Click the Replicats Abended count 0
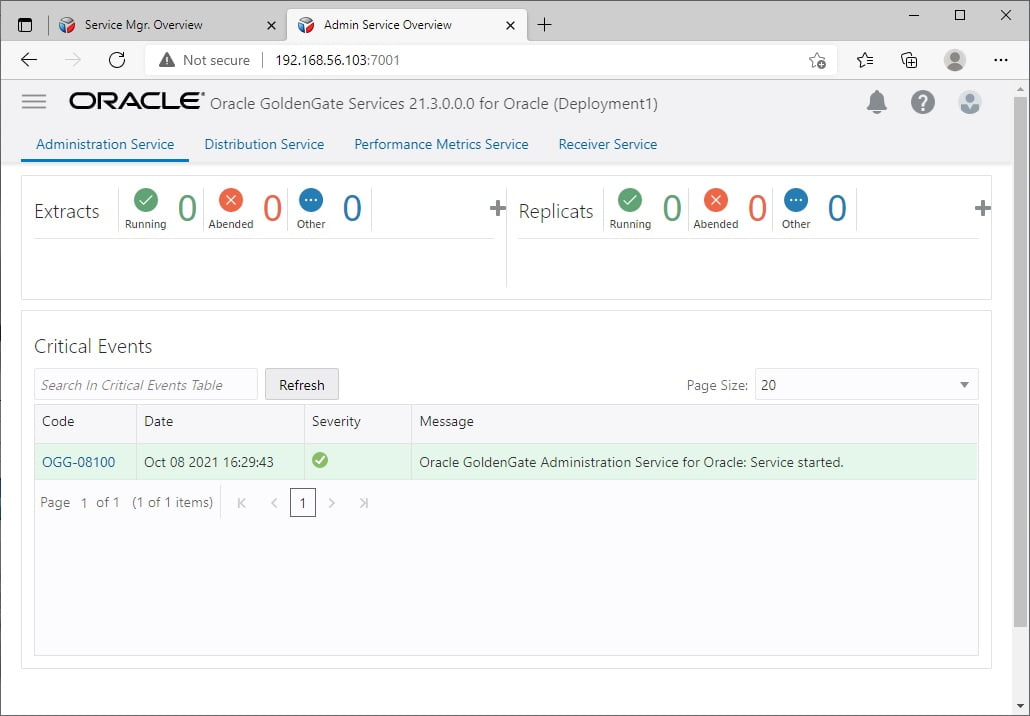This screenshot has height=716, width=1030. pos(757,208)
